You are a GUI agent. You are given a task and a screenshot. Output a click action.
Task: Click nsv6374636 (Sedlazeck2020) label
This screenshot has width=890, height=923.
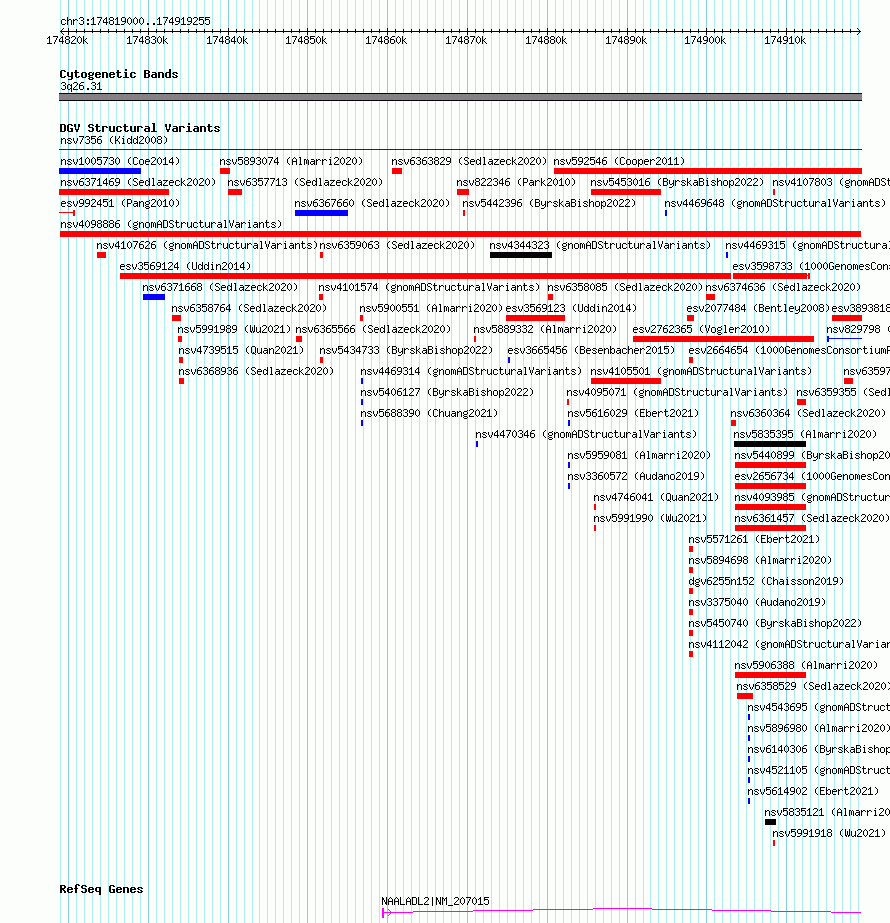783,287
